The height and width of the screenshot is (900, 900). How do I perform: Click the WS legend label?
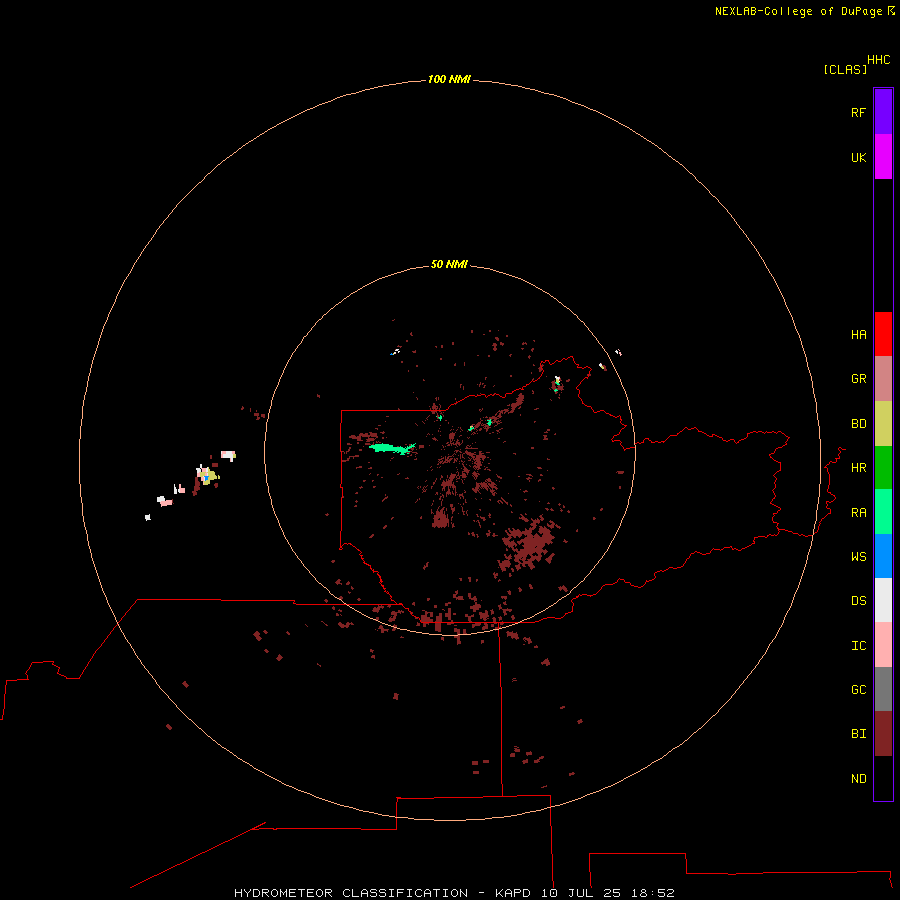tap(859, 556)
